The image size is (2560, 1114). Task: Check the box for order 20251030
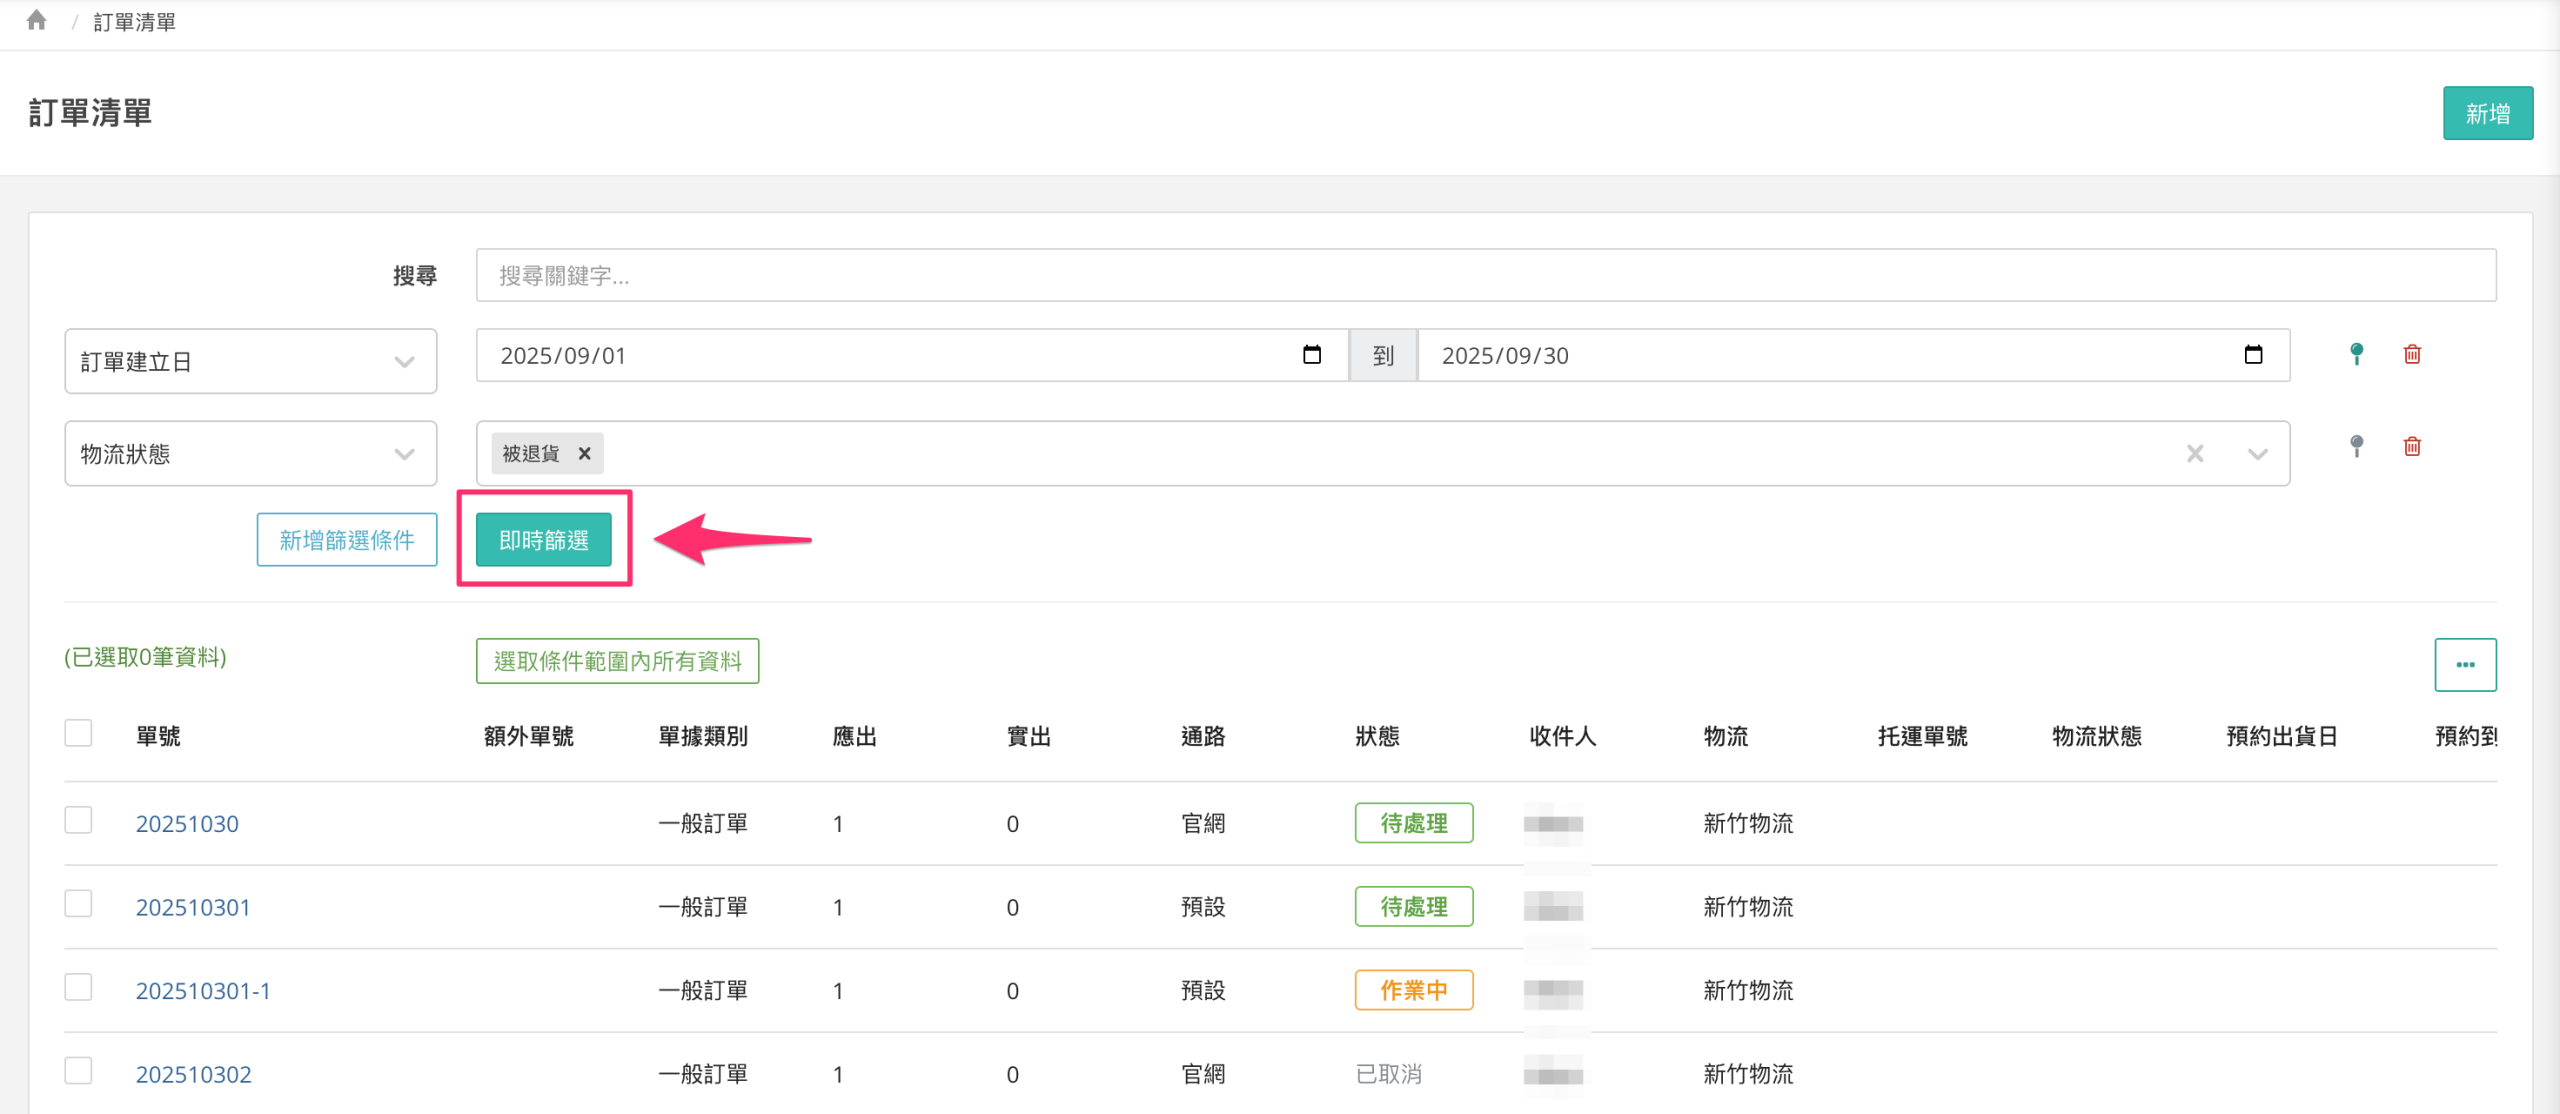pyautogui.click(x=78, y=821)
